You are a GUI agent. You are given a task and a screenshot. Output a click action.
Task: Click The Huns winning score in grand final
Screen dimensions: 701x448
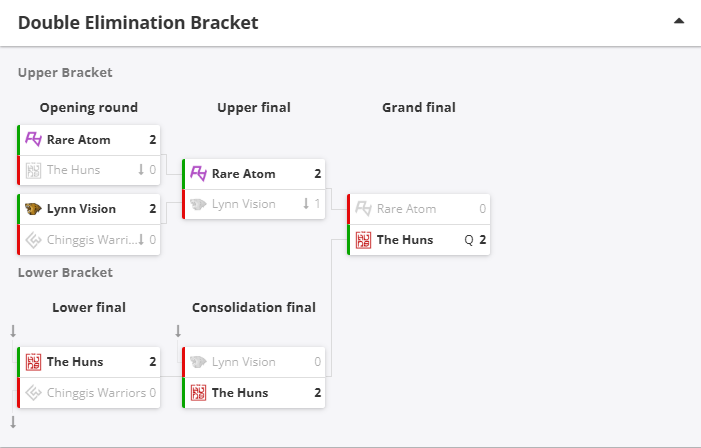point(482,240)
